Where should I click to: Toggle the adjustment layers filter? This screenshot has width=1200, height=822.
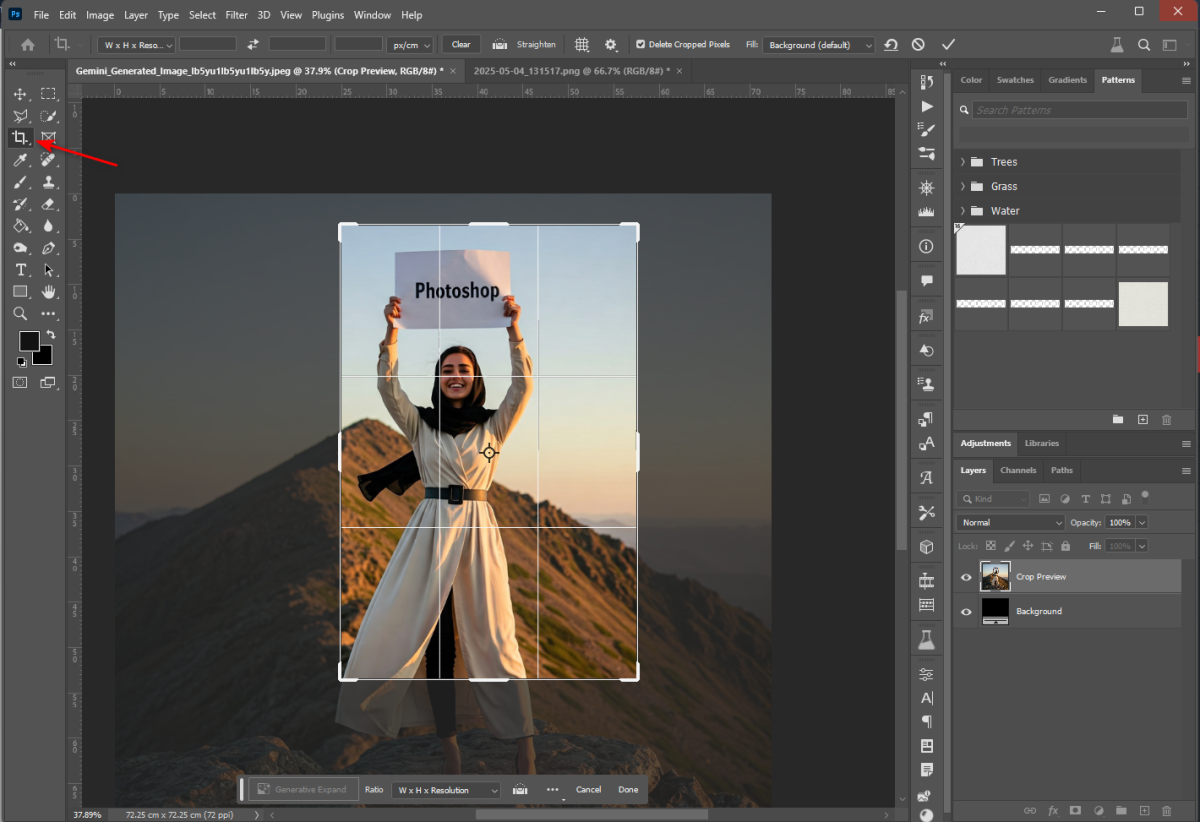pyautogui.click(x=1065, y=498)
